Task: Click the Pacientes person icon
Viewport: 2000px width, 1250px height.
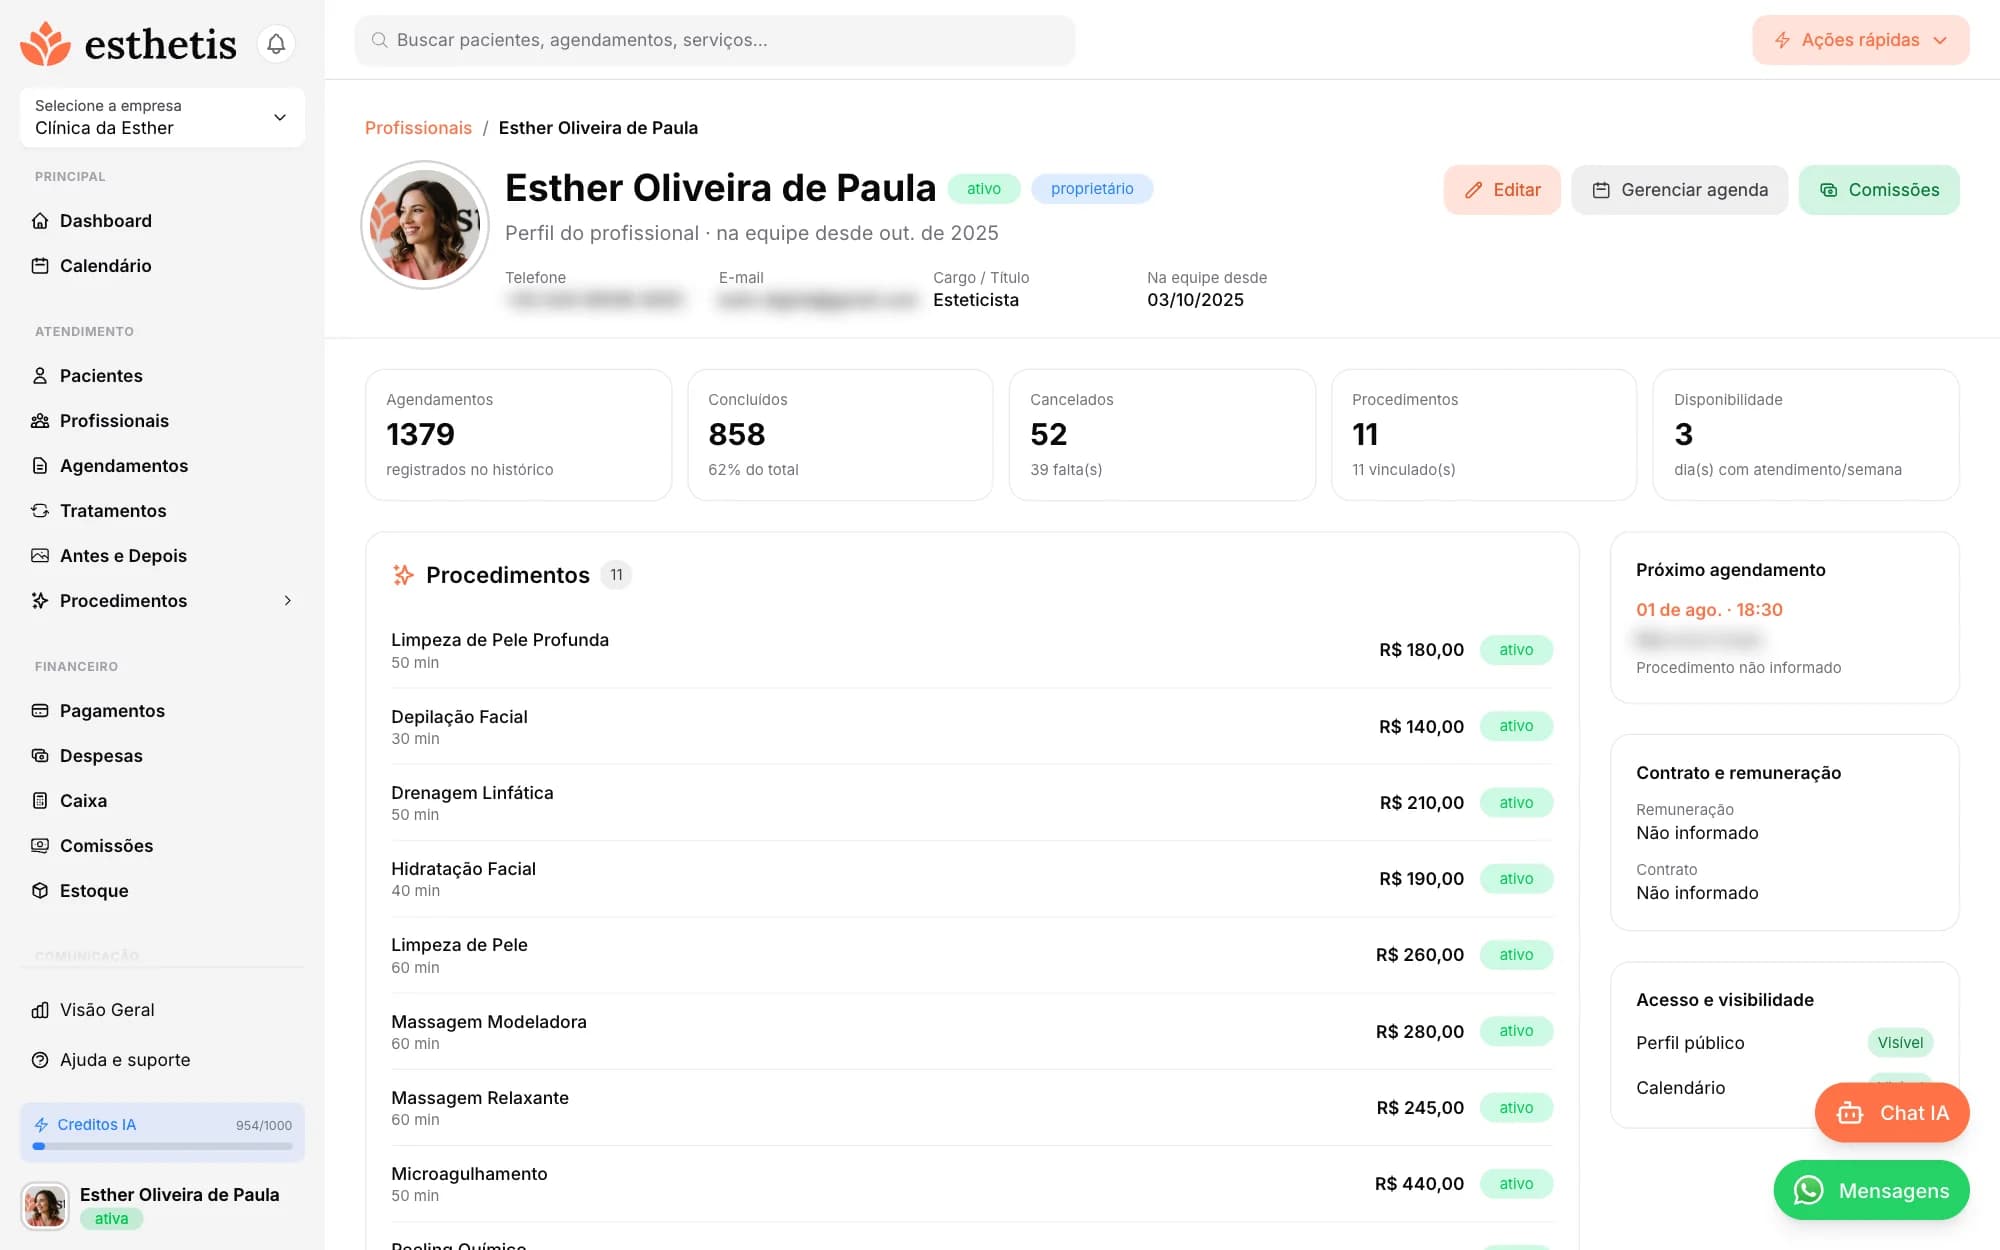Action: click(x=40, y=376)
